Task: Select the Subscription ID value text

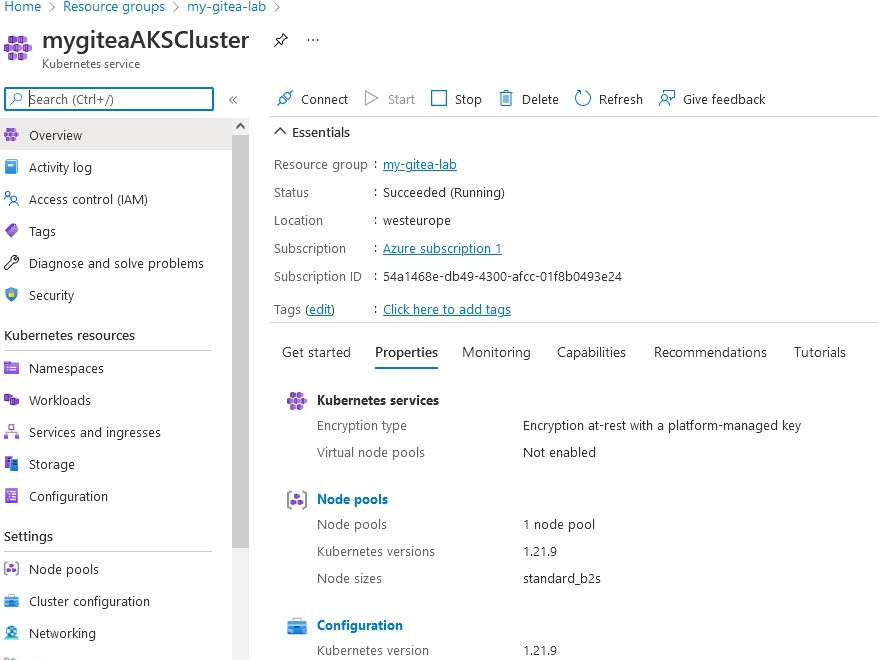Action: pyautogui.click(x=502, y=277)
